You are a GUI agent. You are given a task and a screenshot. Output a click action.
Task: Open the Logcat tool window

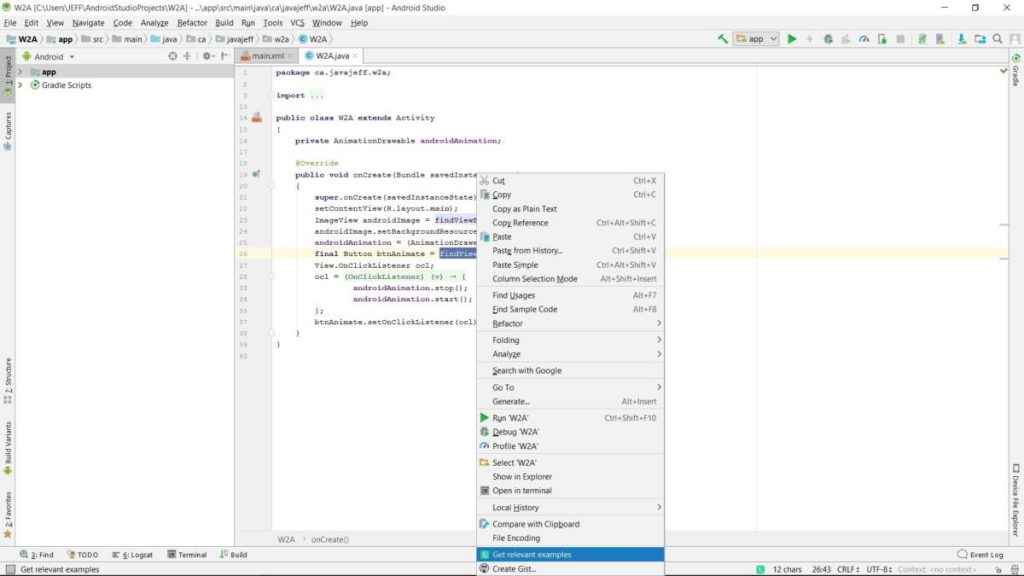[133, 554]
